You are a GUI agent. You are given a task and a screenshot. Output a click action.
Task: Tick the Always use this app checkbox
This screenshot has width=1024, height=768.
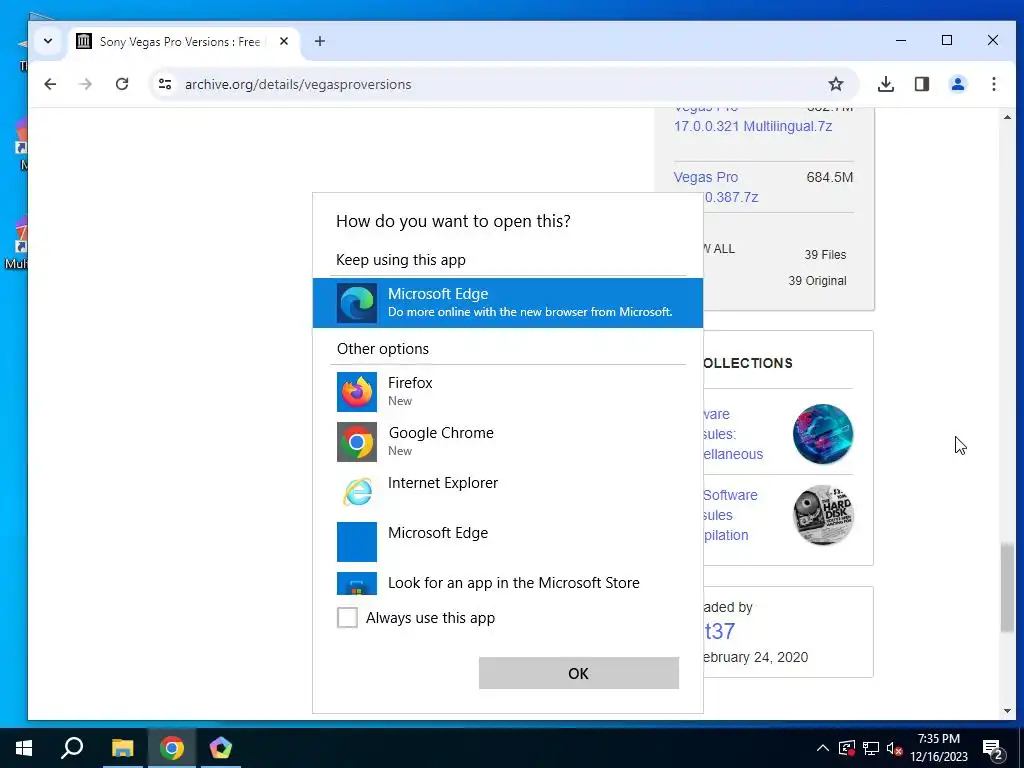(347, 617)
